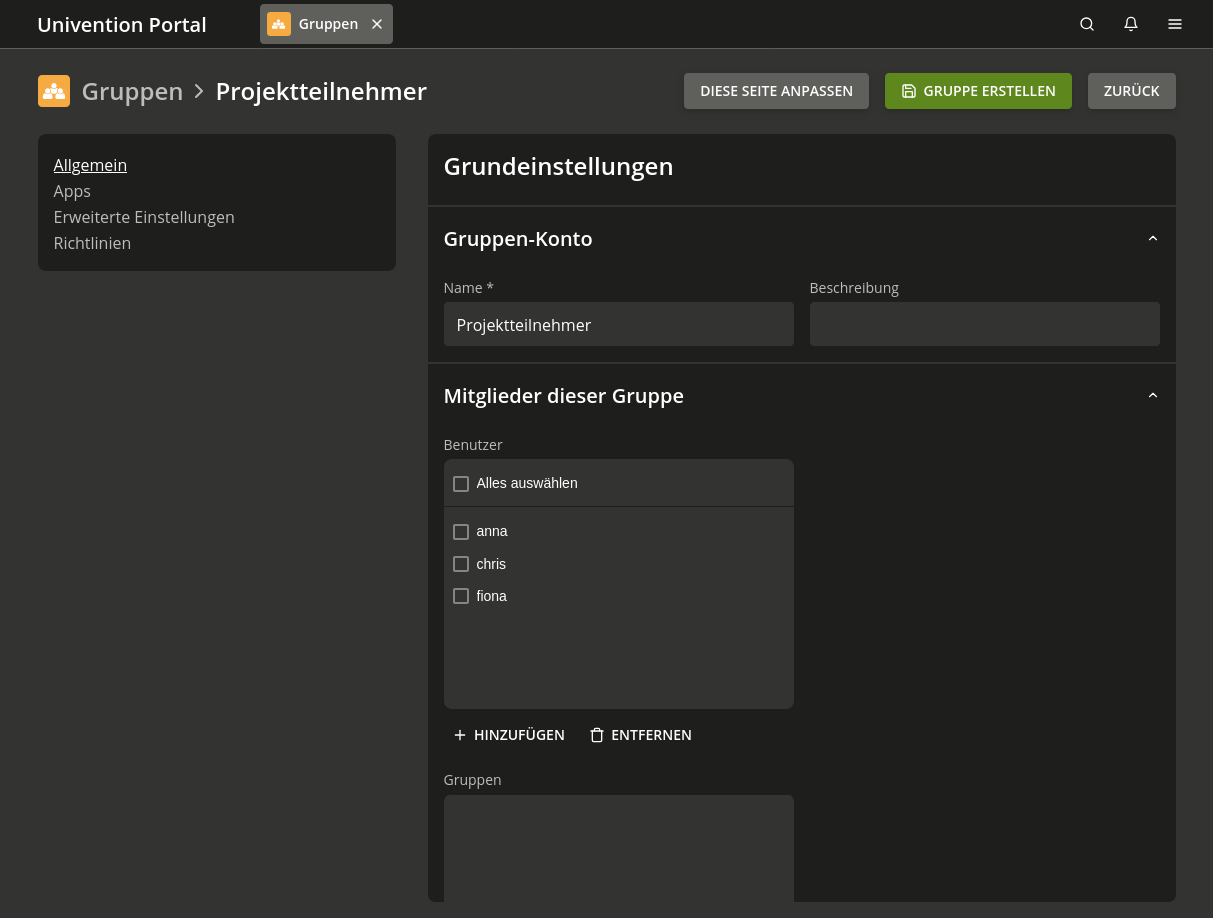Viewport: 1213px width, 918px height.
Task: Close the Gruppen tab with X
Action: [x=377, y=24]
